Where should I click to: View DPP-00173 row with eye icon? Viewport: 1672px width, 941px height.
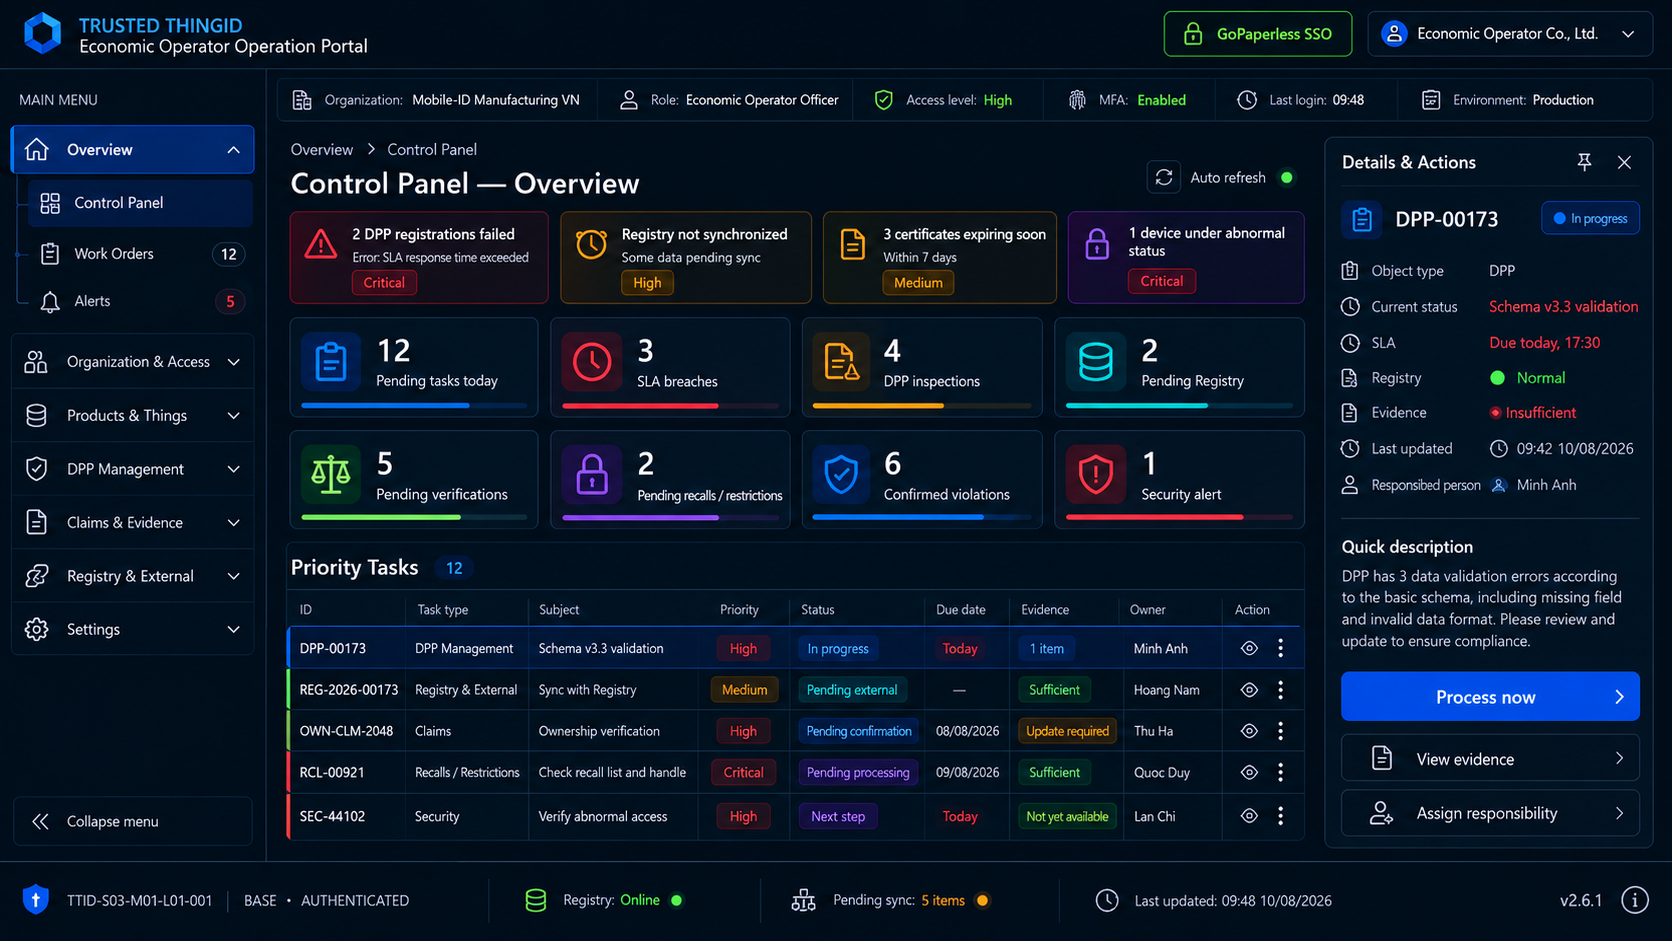click(1249, 648)
